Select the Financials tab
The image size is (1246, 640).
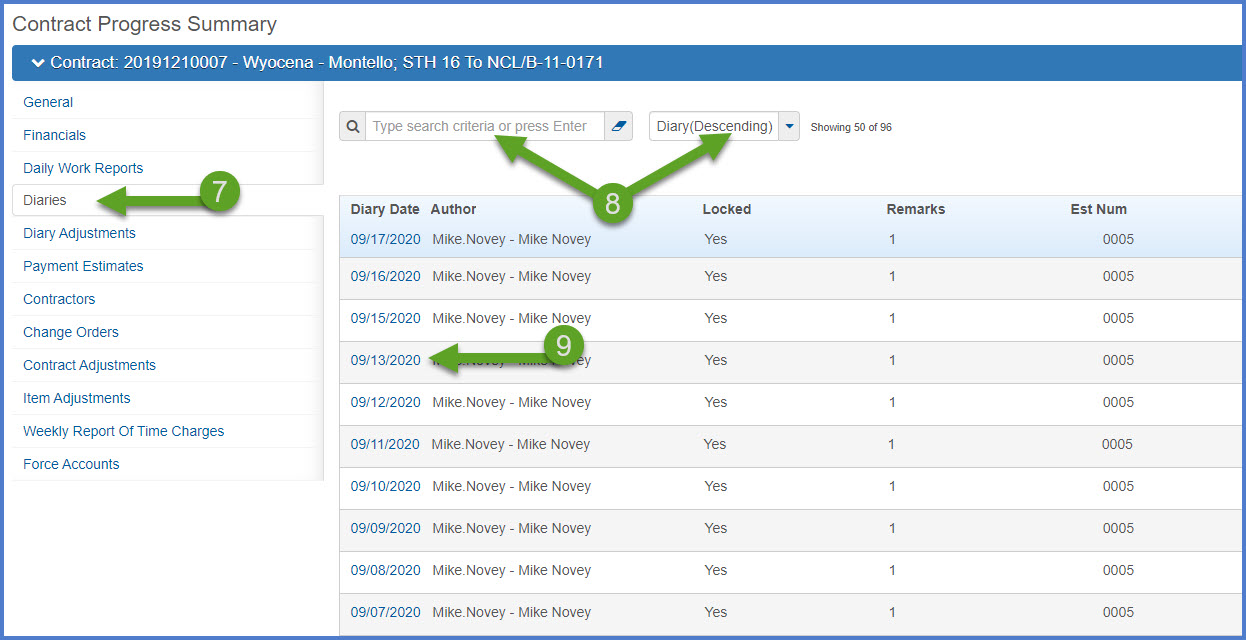[54, 135]
